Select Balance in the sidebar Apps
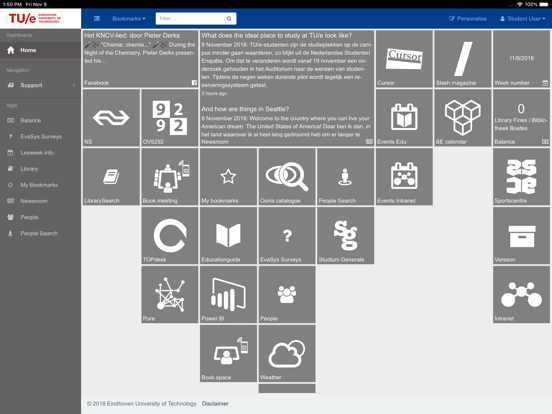This screenshot has width=552, height=414. pos(40,120)
